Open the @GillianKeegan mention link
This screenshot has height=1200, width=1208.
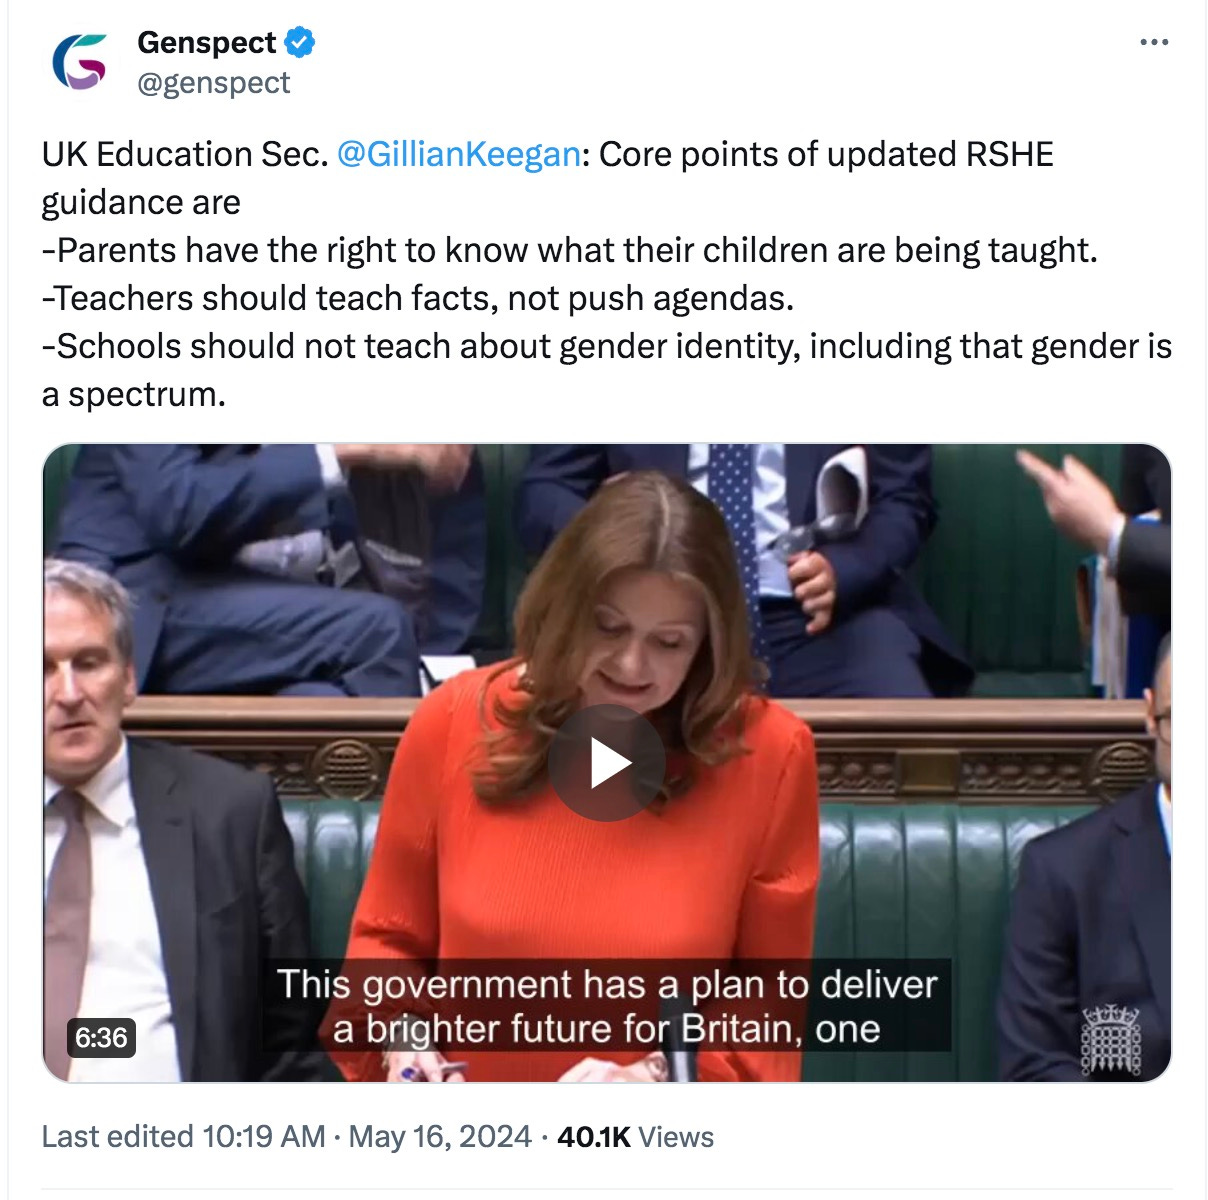click(459, 154)
